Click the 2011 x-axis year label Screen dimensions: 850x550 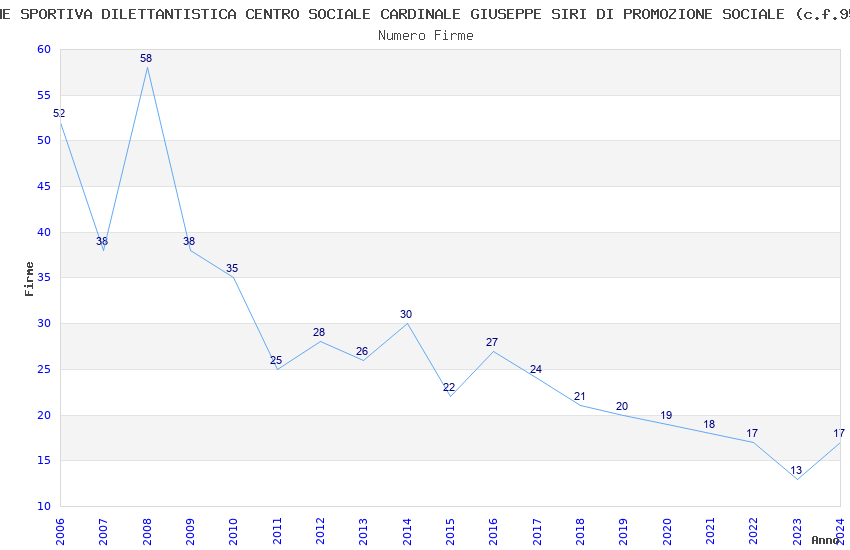277,531
